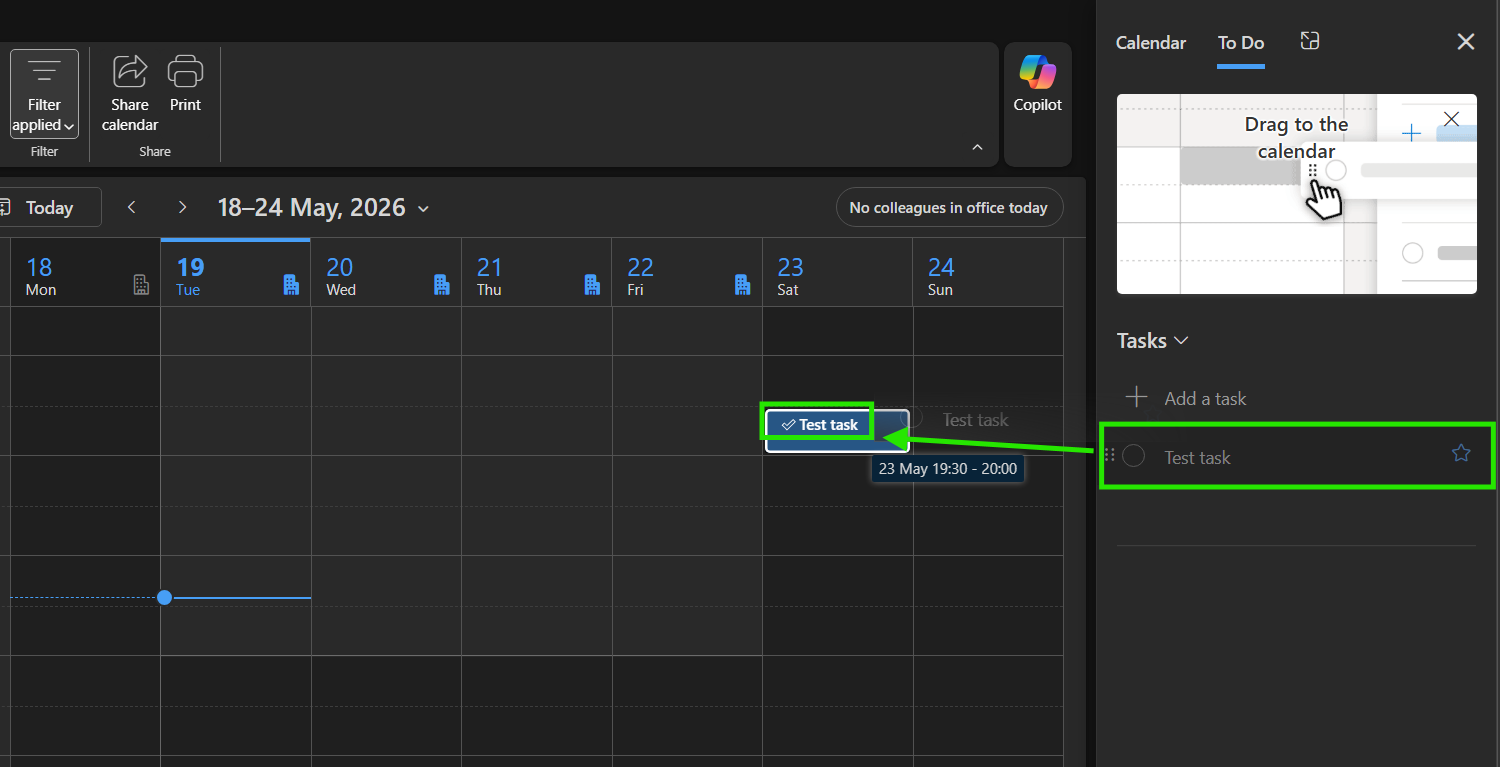Jump to Today in the calendar
This screenshot has height=767, width=1500.
(49, 207)
